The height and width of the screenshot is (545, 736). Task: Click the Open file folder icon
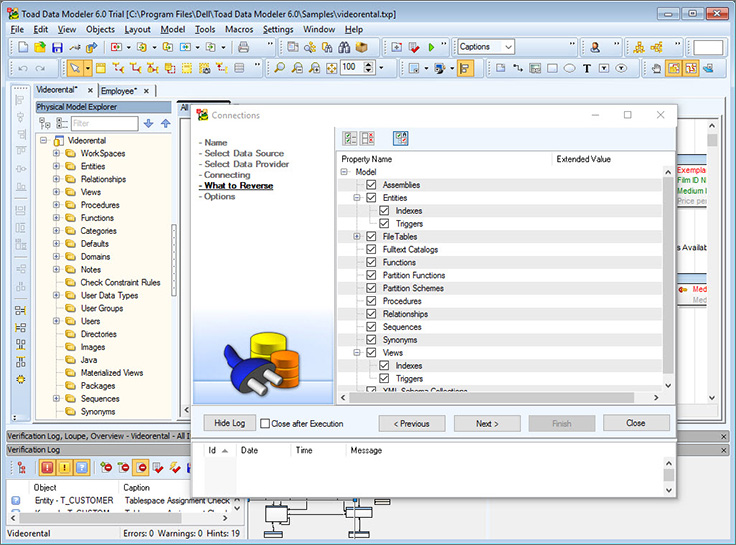point(40,47)
